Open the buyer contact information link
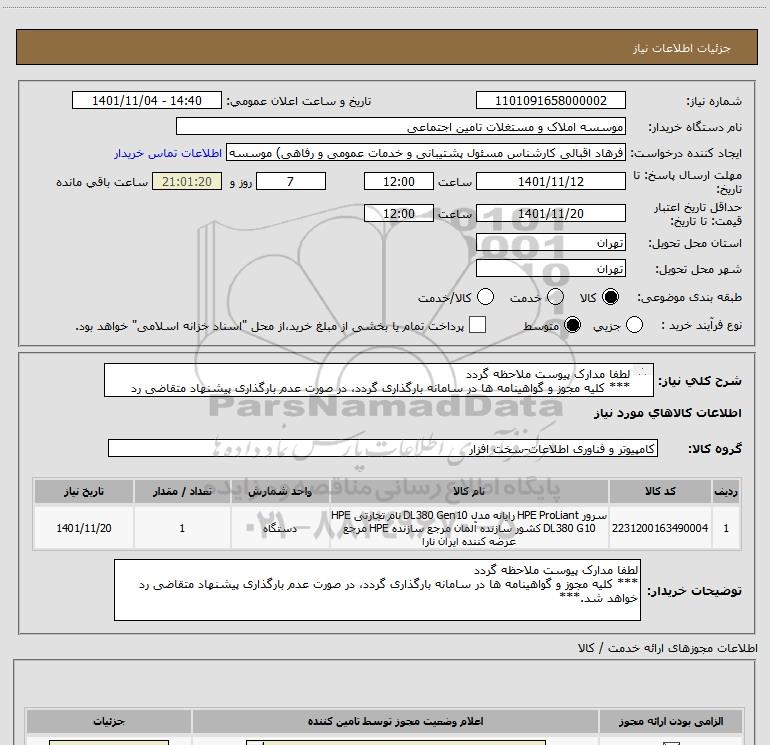 pyautogui.click(x=168, y=153)
